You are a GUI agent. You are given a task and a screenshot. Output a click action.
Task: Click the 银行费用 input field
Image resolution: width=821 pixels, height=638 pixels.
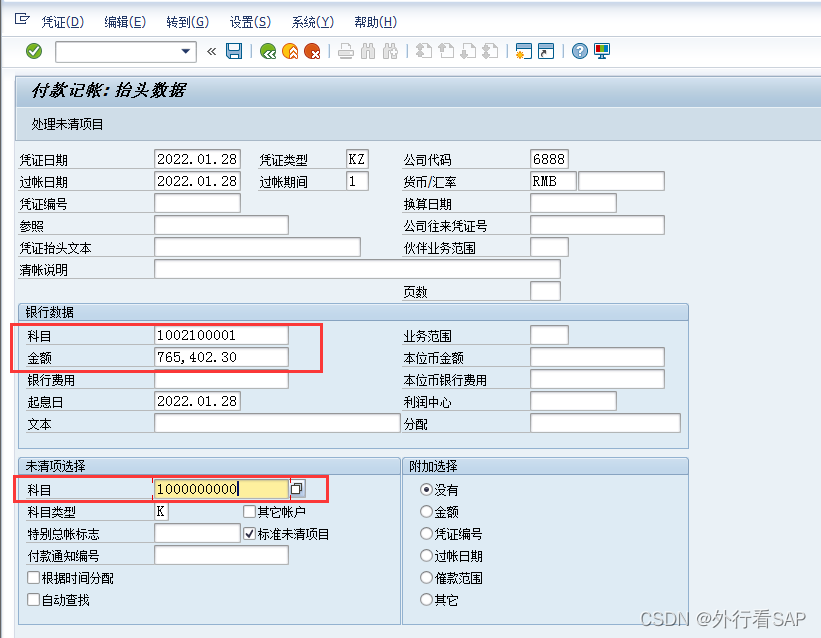(x=221, y=379)
